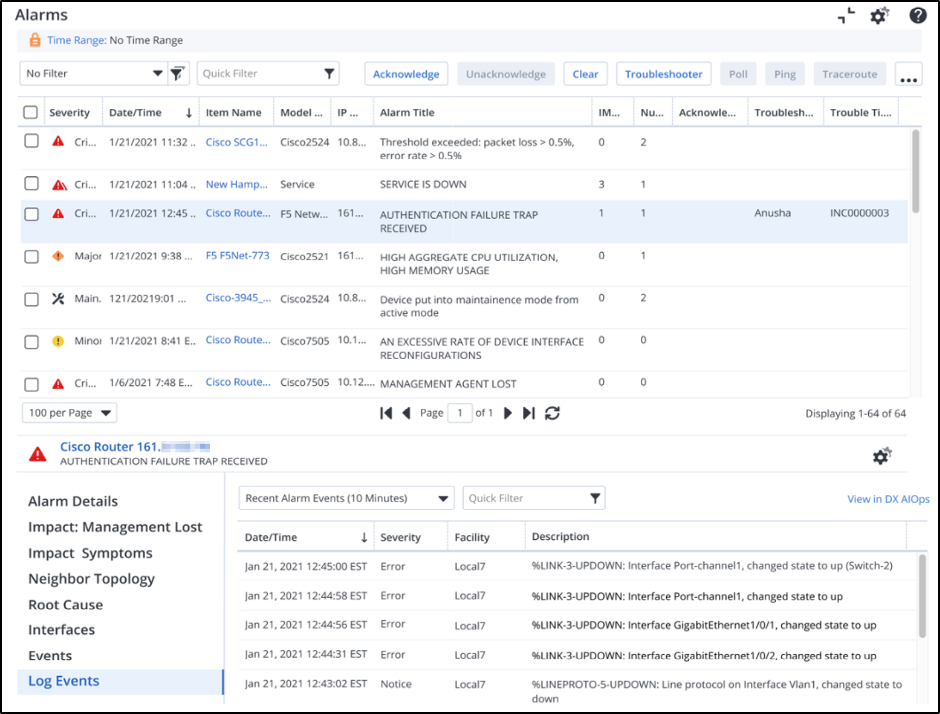Switch to the Neighbor Topology section
Screen dimensions: 940x714
(x=91, y=578)
